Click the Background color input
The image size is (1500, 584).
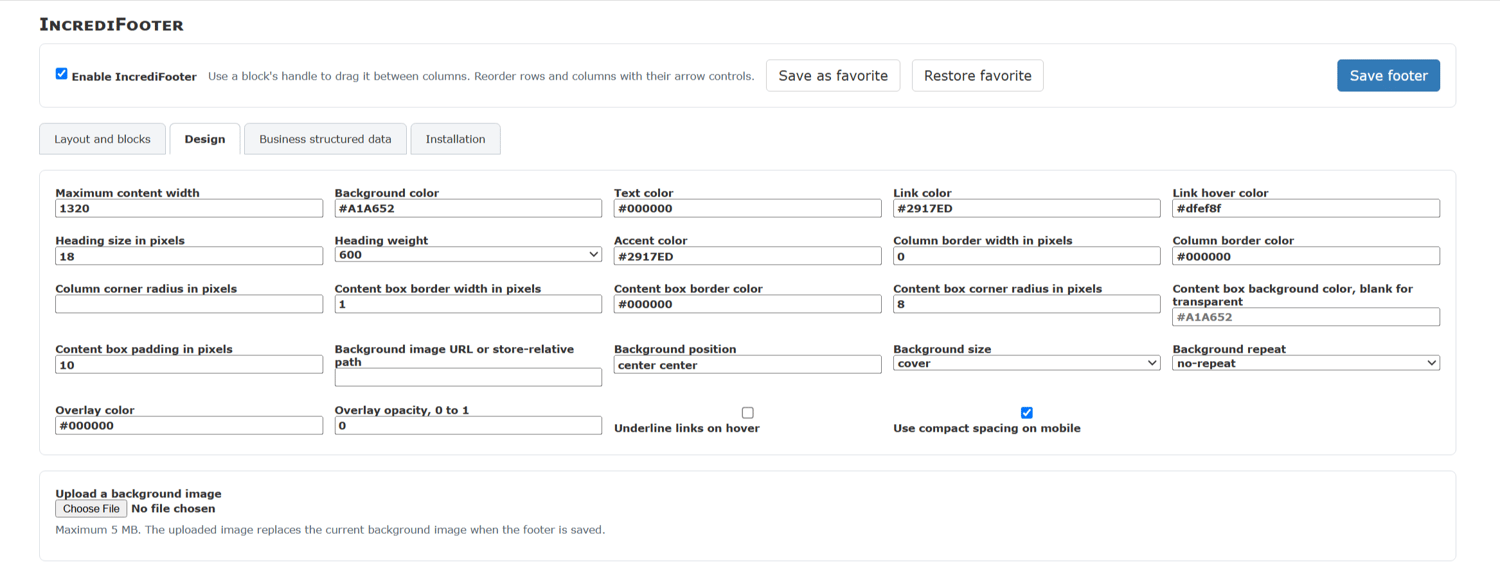468,209
